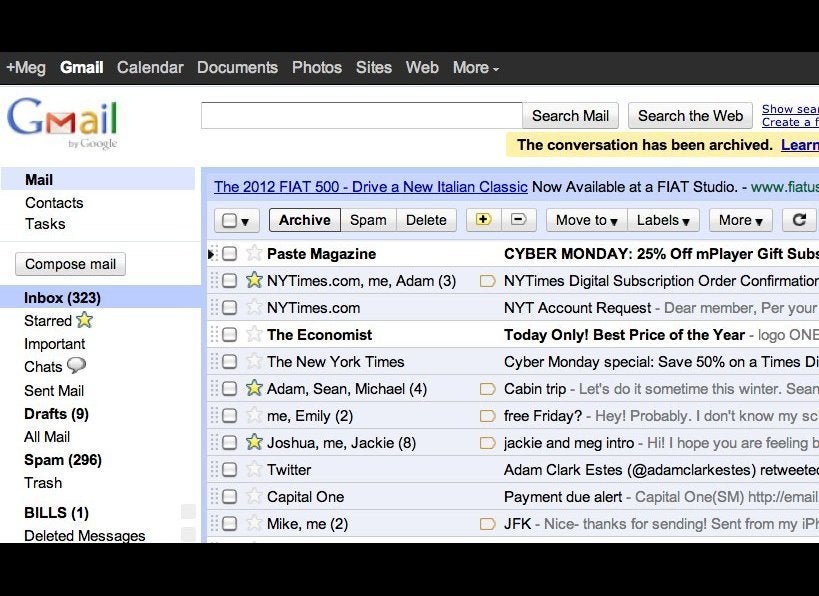Click the +Meg profile link

(x=26, y=67)
